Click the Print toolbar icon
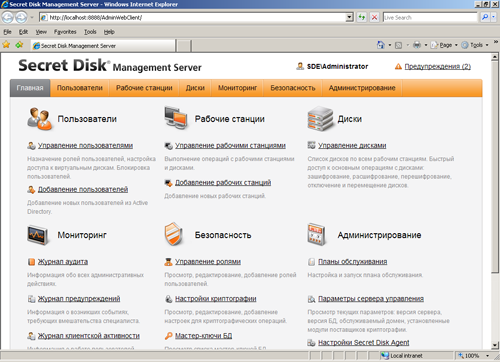Image resolution: width=500 pixels, height=362 pixels. 417,45
